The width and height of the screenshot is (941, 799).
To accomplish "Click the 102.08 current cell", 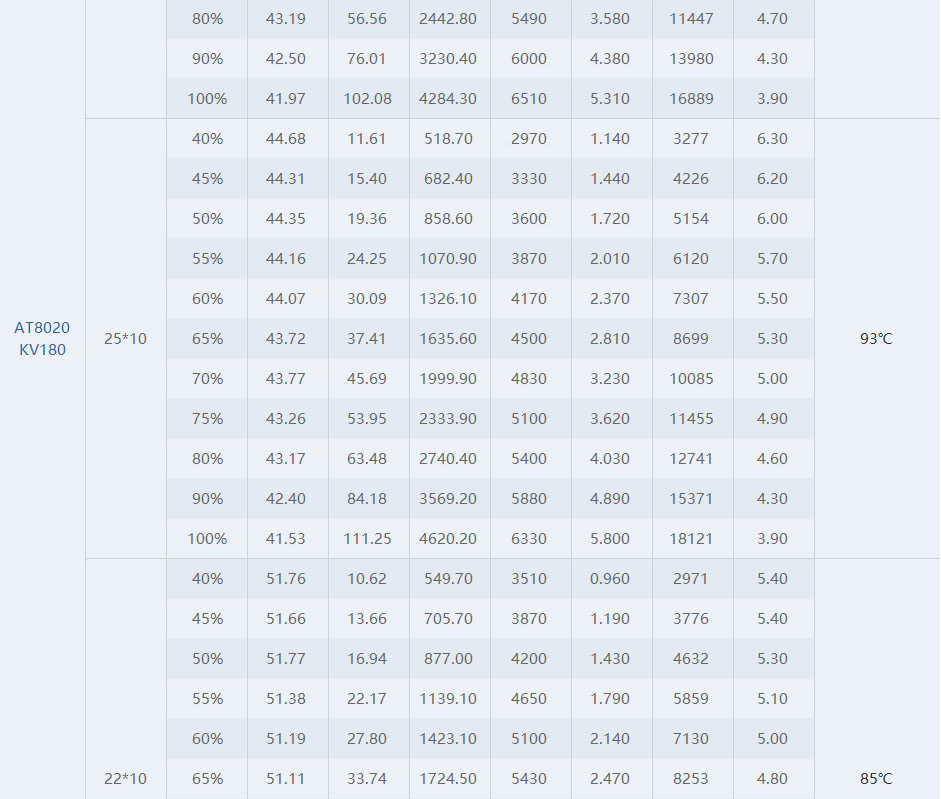I will 367,98.
